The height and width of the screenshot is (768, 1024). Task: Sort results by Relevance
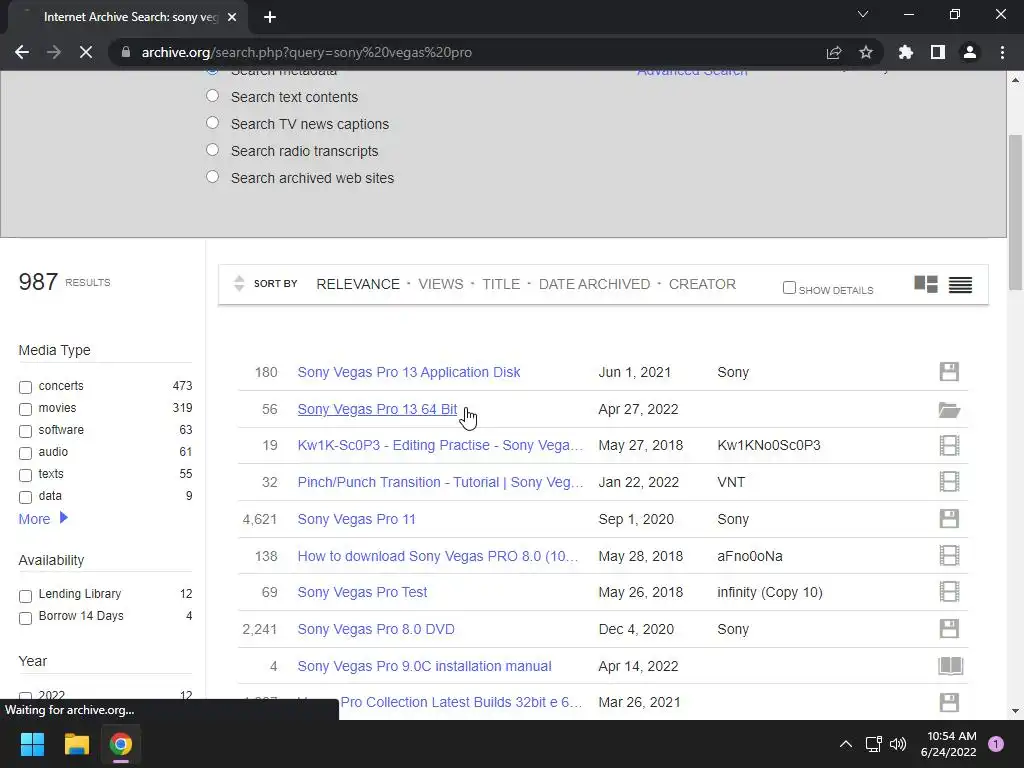[x=358, y=284]
